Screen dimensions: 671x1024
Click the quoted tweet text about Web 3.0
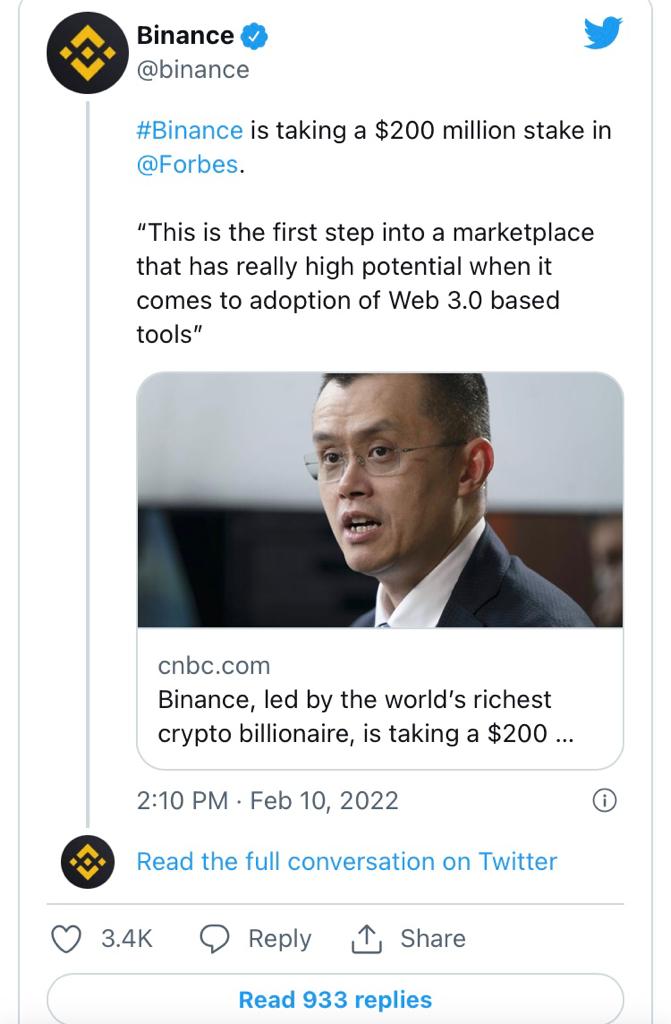(x=365, y=283)
